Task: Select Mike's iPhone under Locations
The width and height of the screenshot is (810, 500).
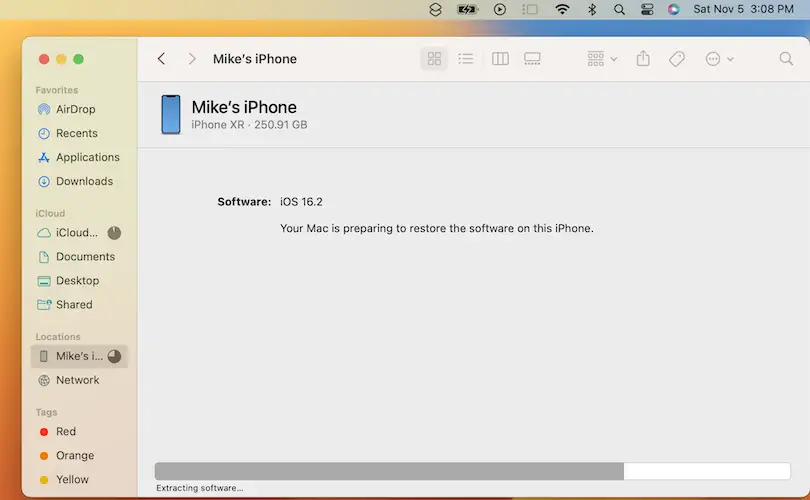Action: 79,356
